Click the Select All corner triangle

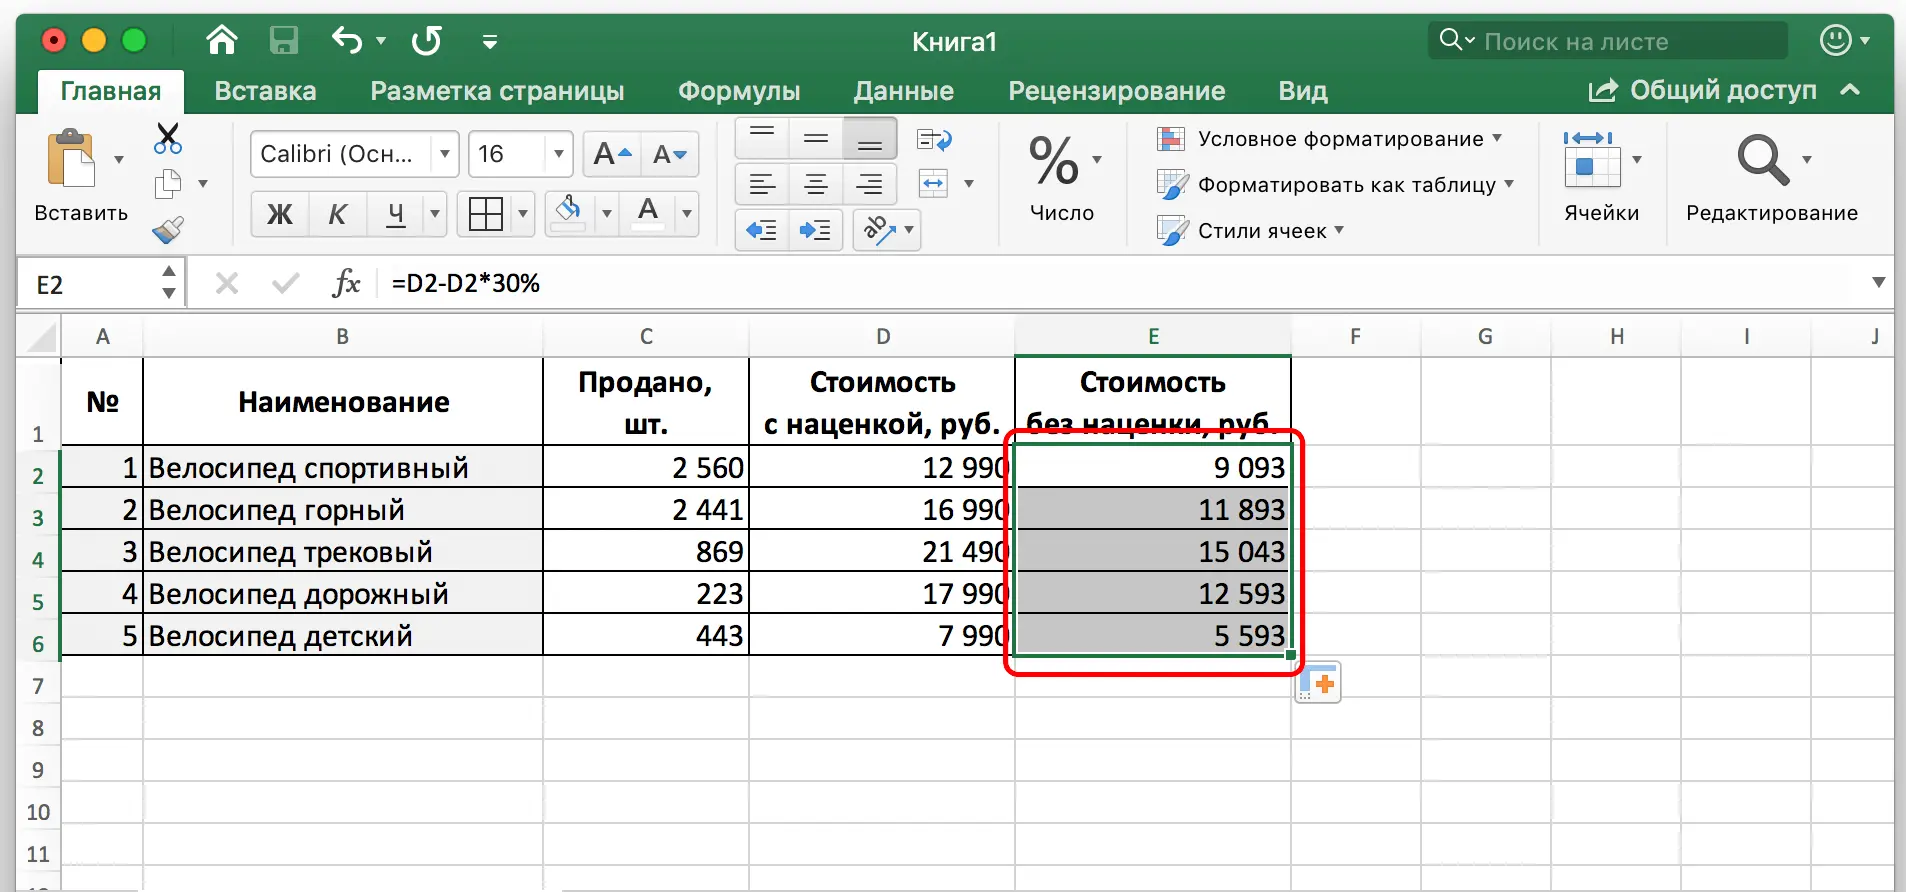pos(40,337)
